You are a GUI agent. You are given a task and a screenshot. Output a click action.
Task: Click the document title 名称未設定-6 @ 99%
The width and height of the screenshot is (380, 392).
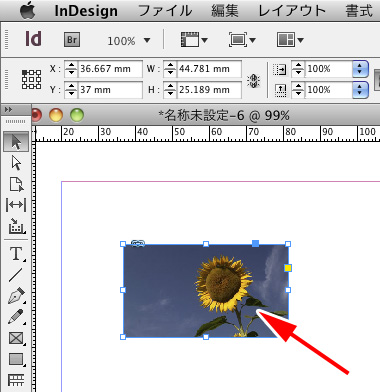224,116
